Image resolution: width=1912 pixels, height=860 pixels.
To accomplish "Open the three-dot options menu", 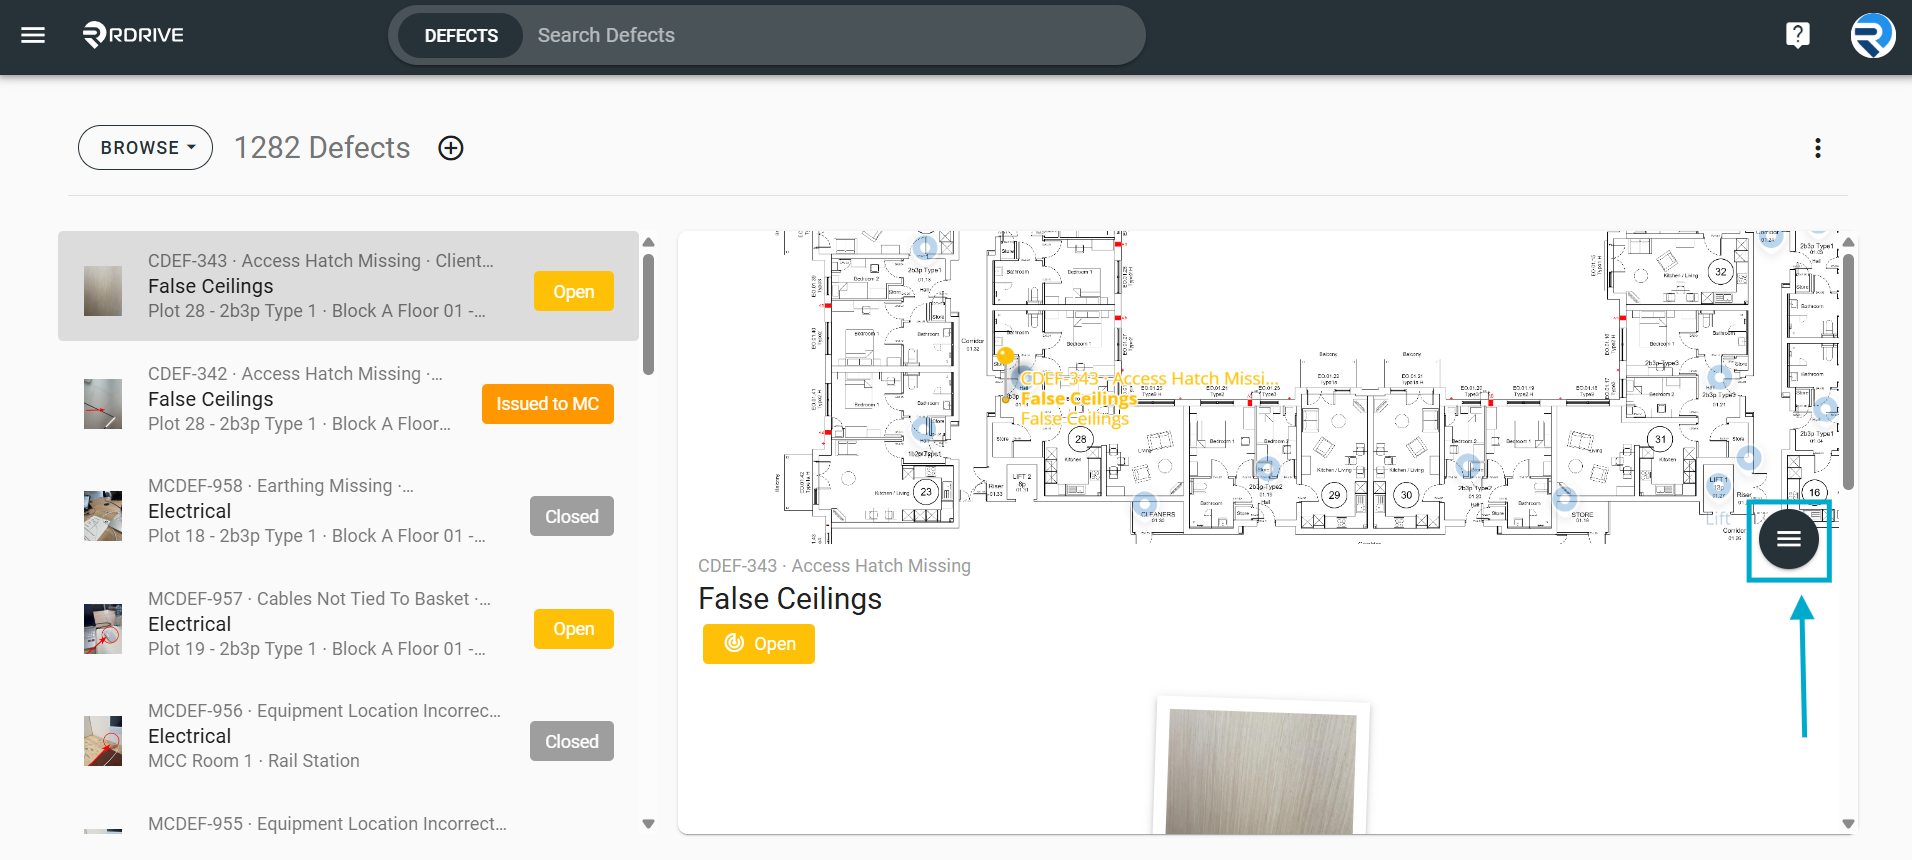I will pyautogui.click(x=1817, y=148).
